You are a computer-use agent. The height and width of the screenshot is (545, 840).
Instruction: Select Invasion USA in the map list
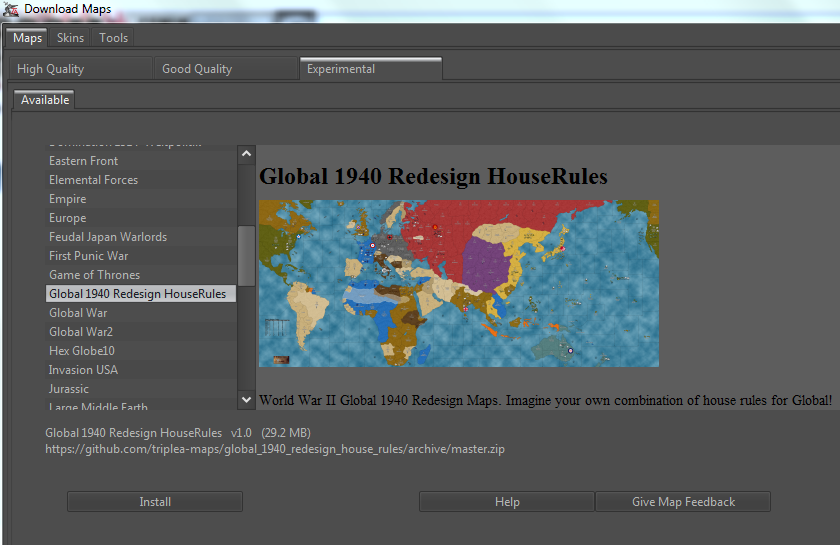click(140, 370)
